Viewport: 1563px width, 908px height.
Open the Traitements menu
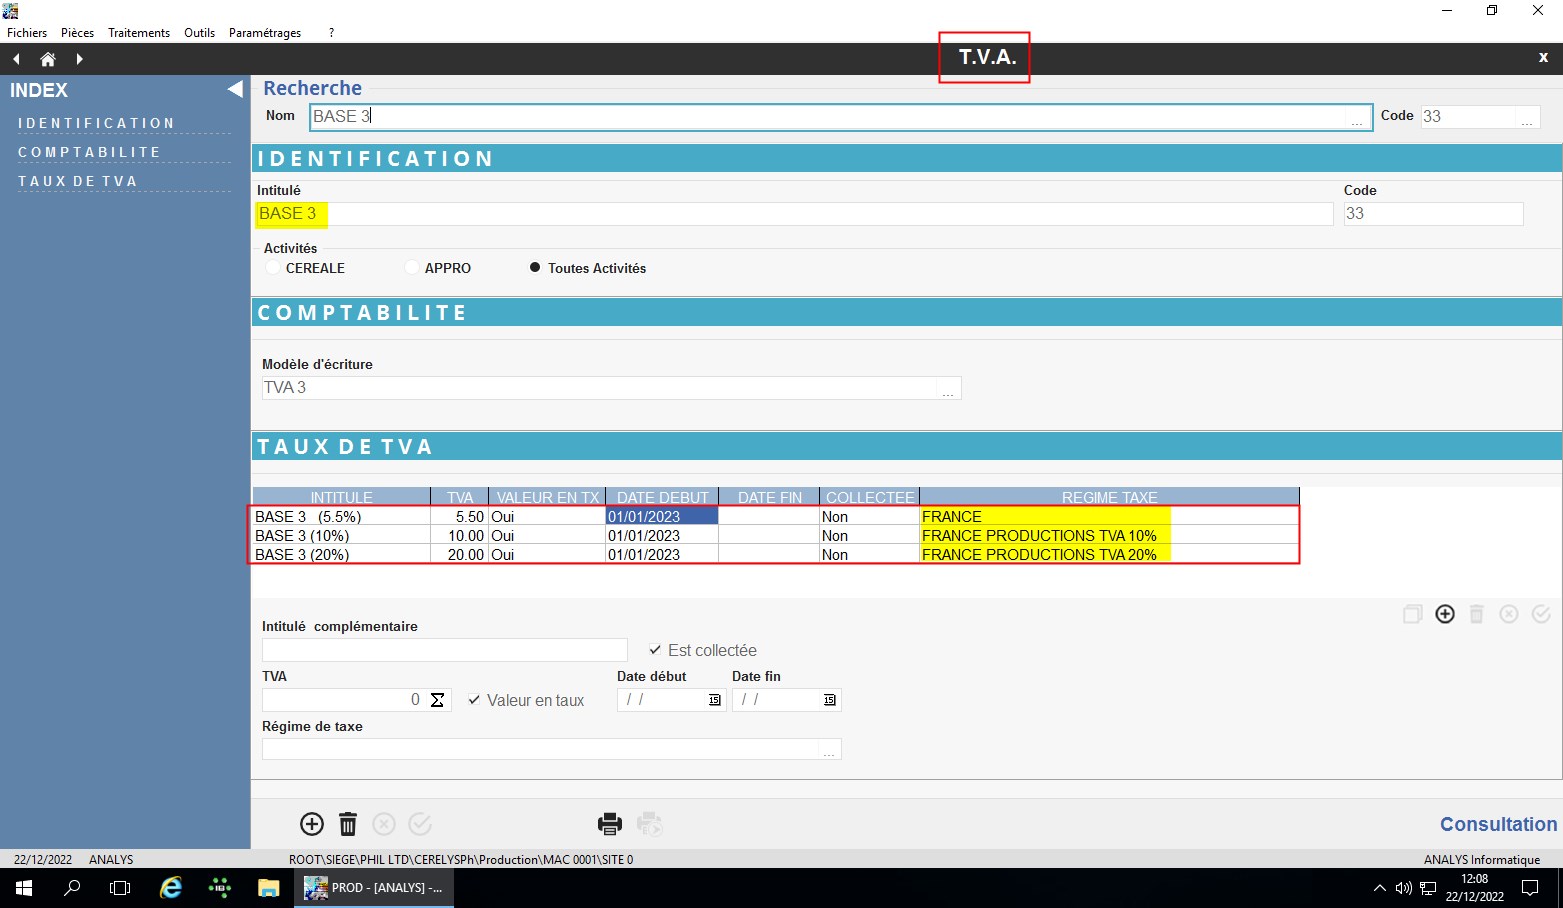coord(139,33)
